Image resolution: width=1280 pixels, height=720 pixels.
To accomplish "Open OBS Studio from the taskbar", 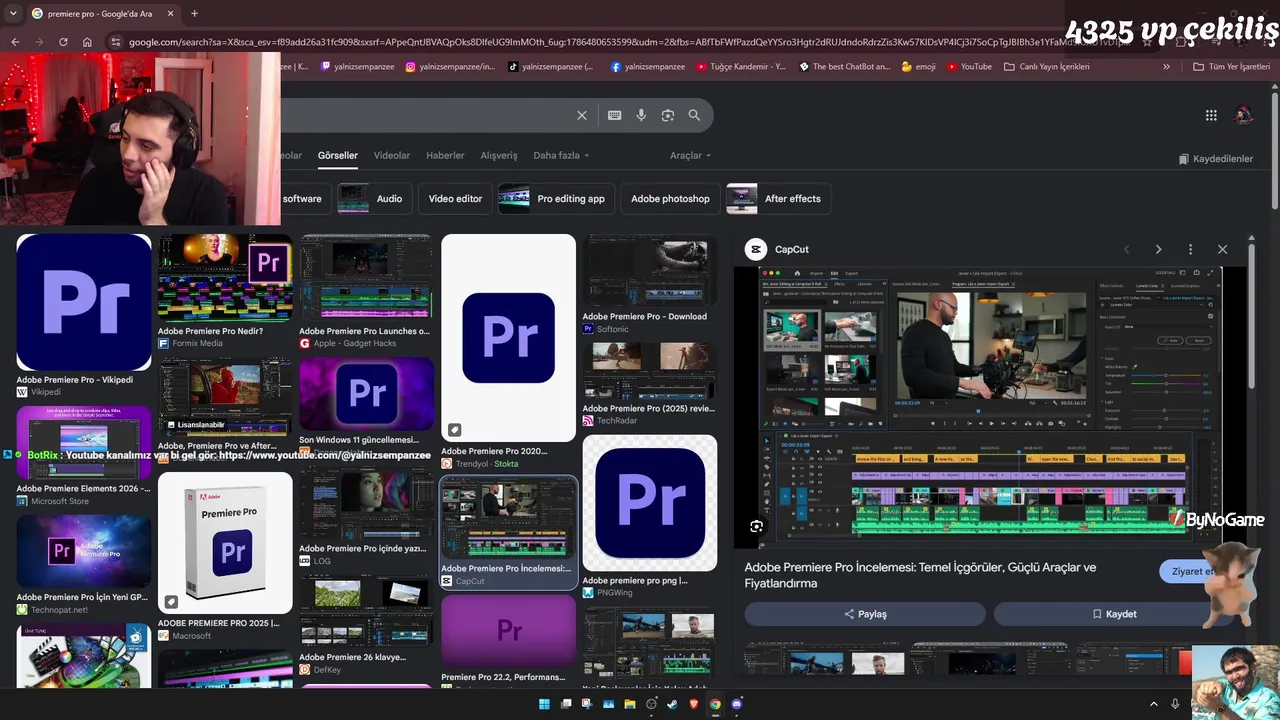I will 651,704.
